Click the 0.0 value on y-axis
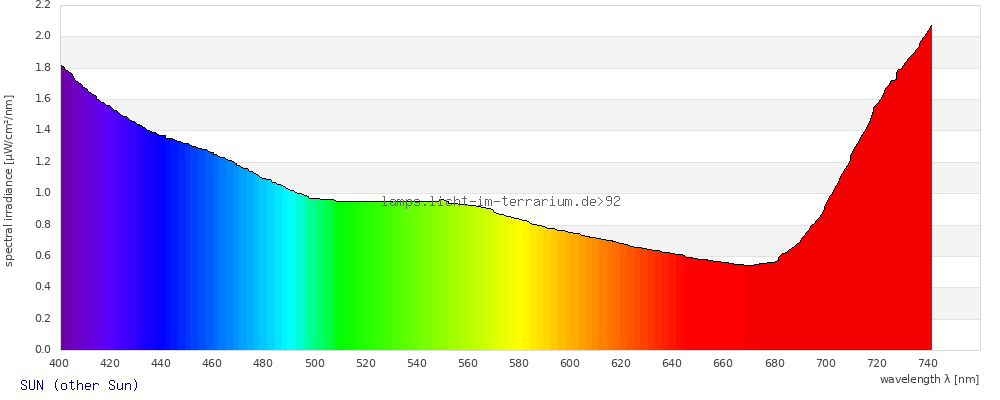The image size is (1000, 400). [43, 350]
